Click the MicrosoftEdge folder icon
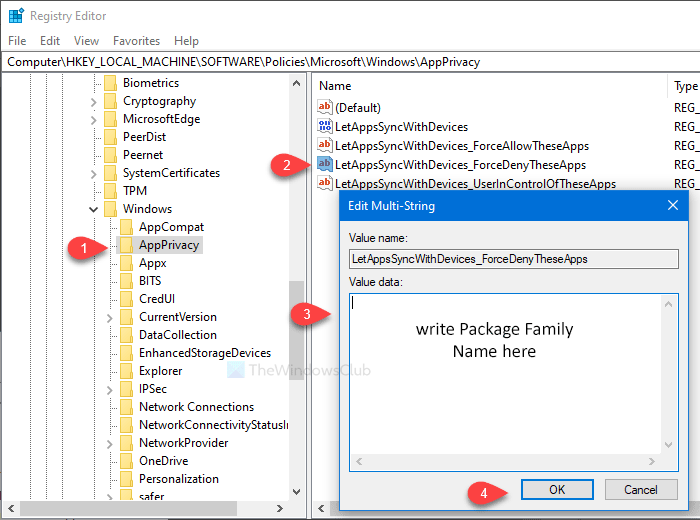Screen dimensions: 700x520 tap(110, 119)
